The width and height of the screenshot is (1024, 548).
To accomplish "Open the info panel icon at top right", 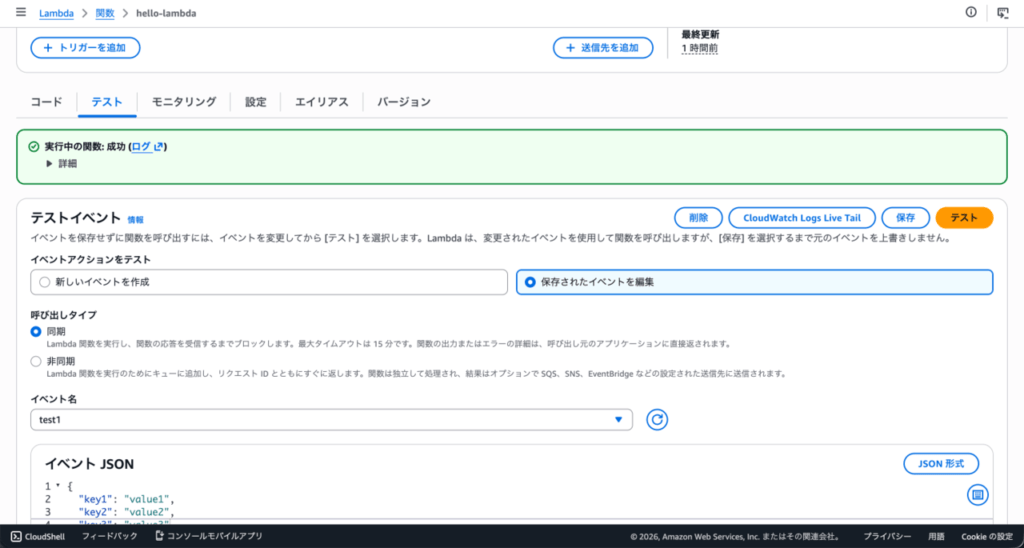I will [971, 12].
